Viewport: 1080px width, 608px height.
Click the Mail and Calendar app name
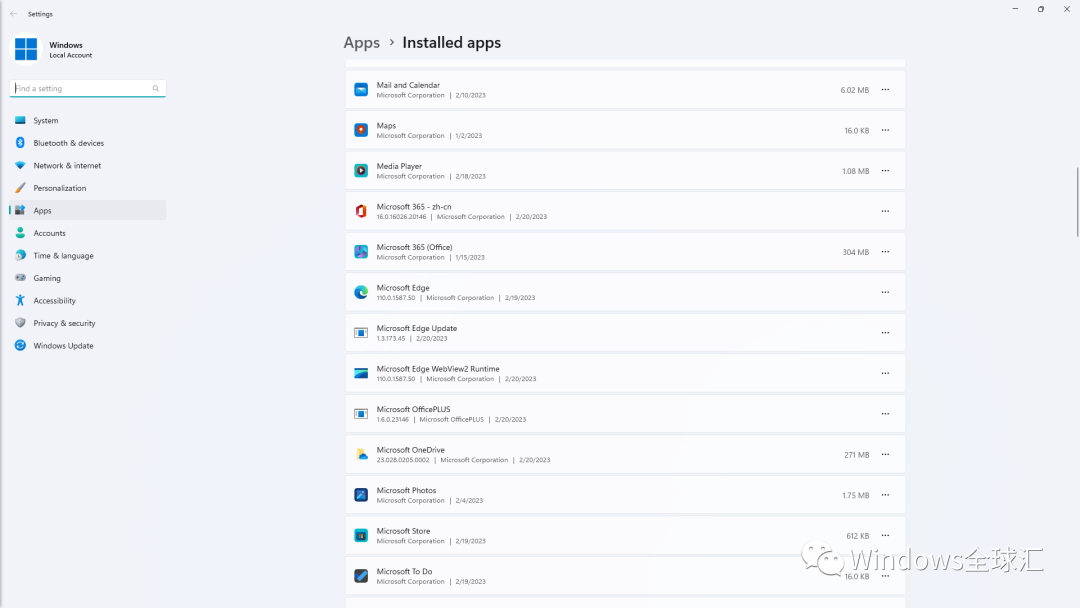[408, 85]
